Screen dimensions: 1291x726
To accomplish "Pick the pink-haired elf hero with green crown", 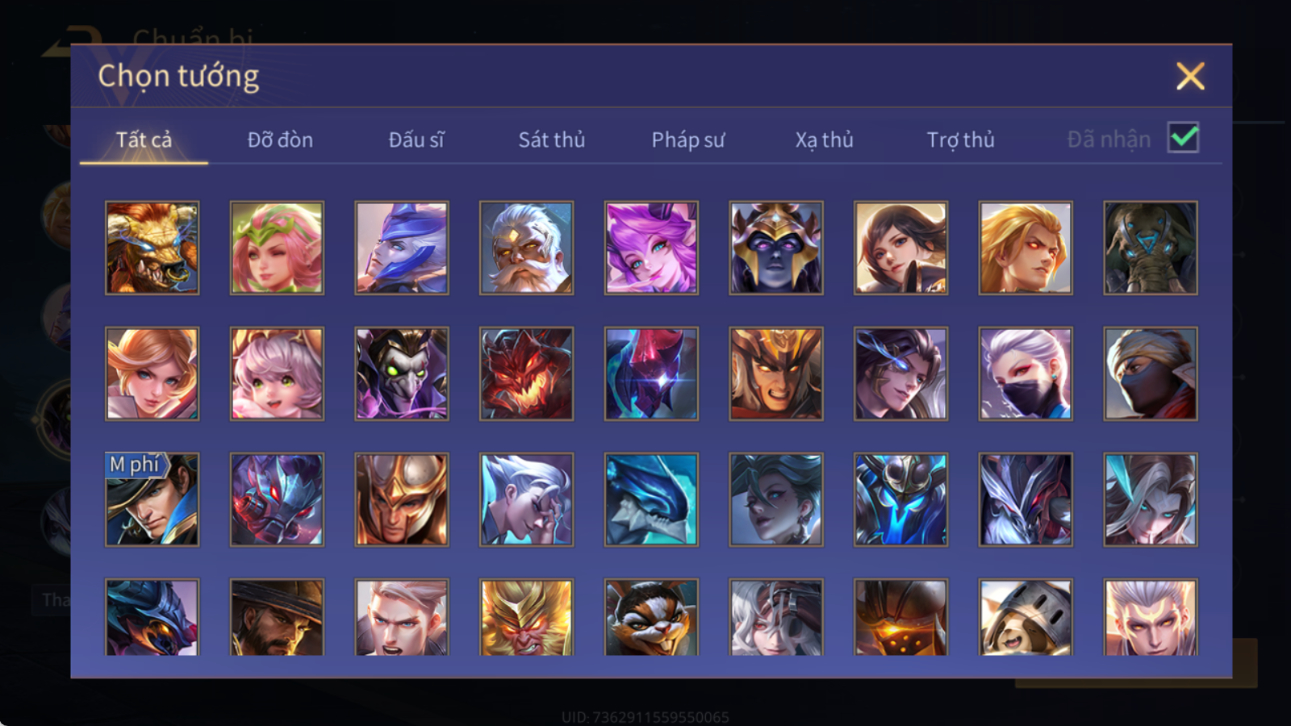I will pos(277,248).
